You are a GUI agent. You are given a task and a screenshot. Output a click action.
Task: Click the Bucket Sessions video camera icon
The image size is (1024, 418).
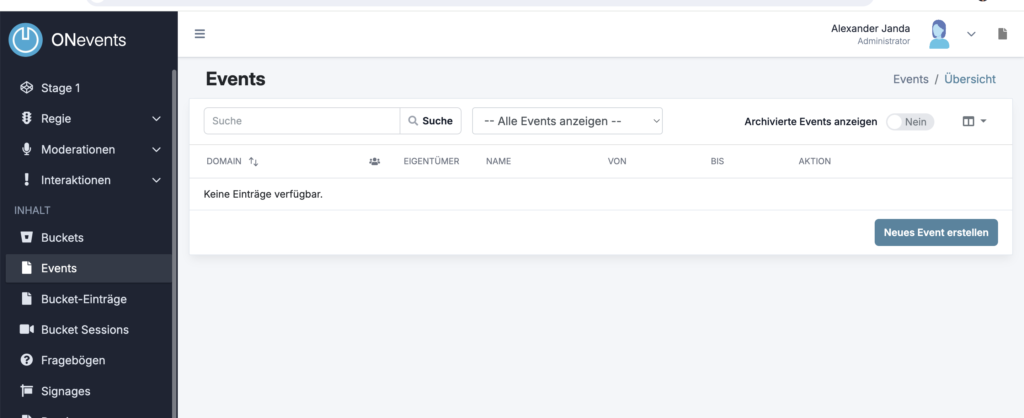tap(27, 329)
